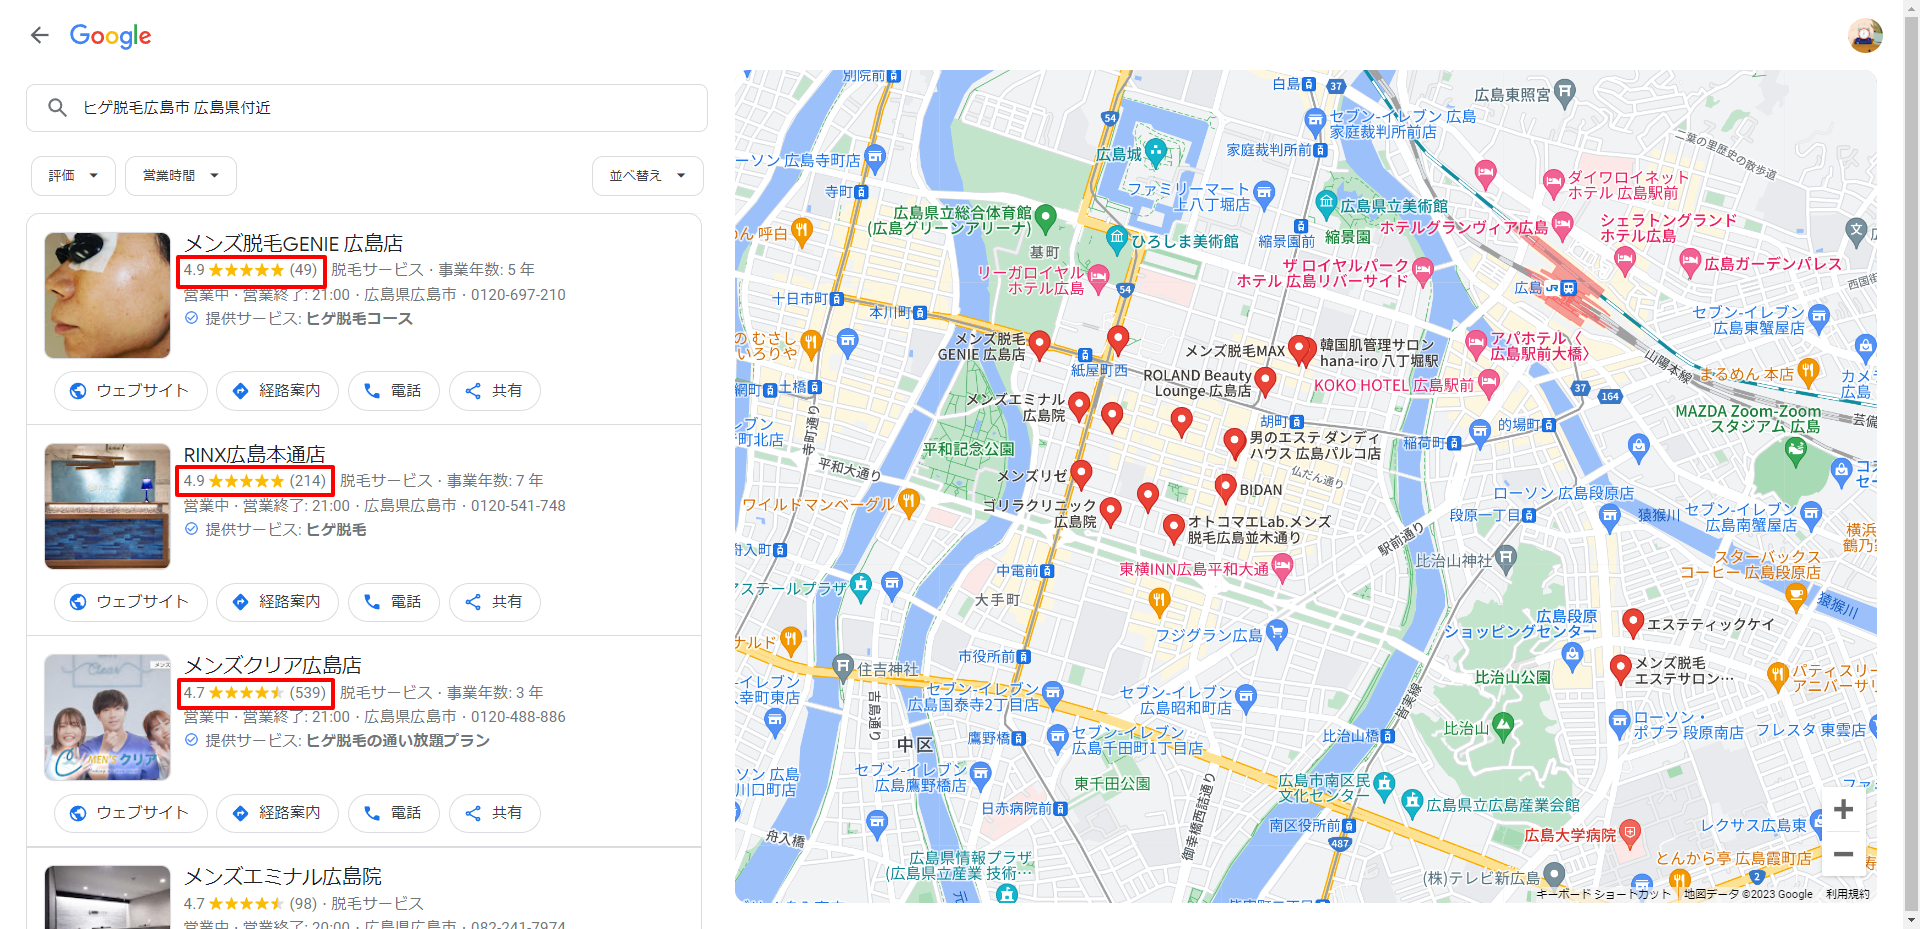The image size is (1920, 929).
Task: Click the KOKO HOTEL 広島駅前 pin
Action: point(1489,383)
